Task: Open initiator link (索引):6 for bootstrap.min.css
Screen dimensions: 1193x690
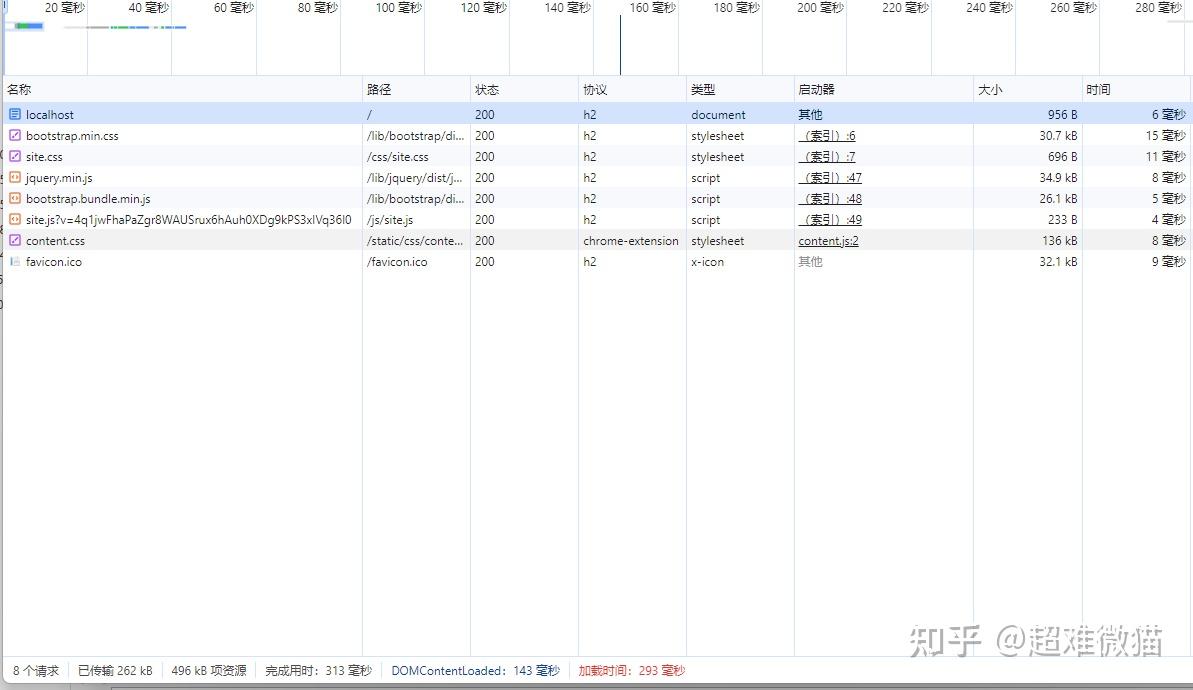Action: point(827,135)
